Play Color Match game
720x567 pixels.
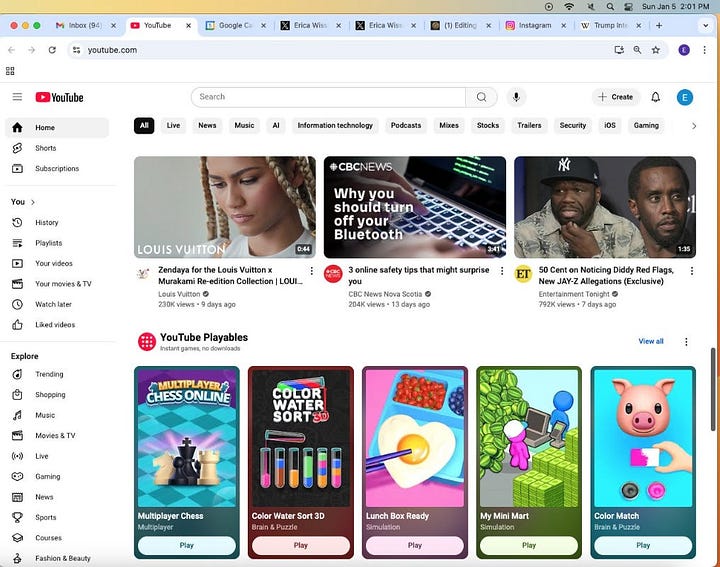643,545
